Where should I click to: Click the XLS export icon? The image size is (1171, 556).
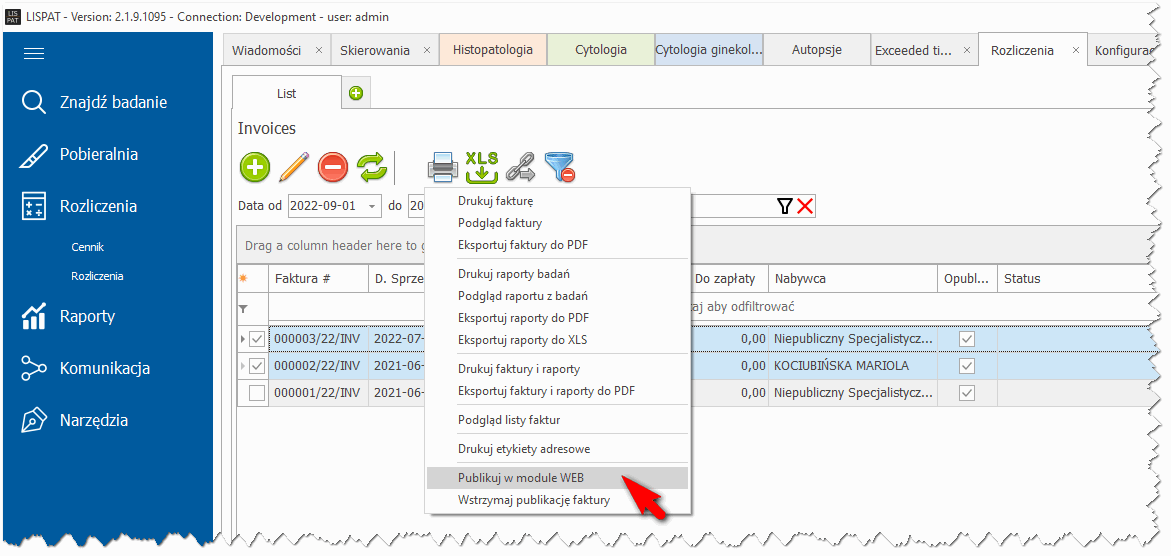tap(482, 167)
